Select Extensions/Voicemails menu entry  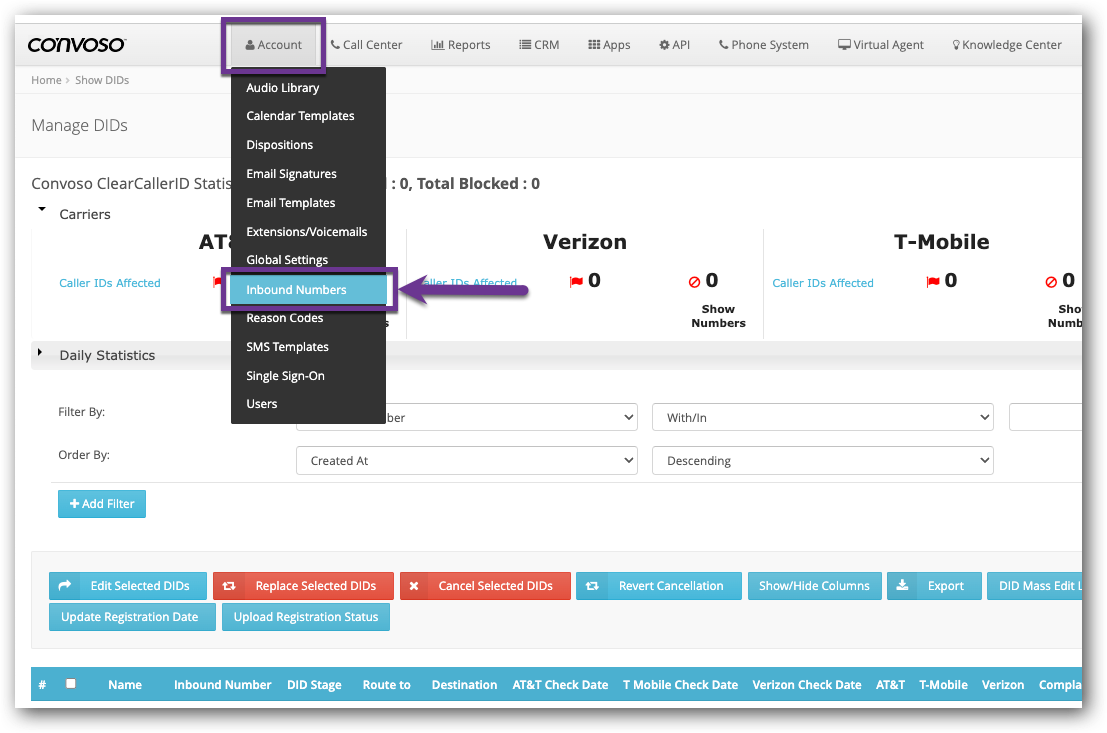[309, 232]
